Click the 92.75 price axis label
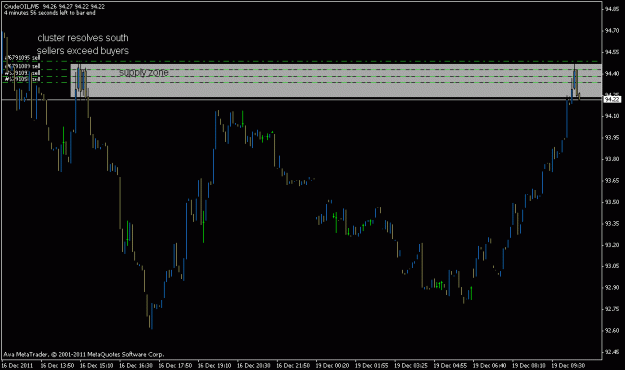 click(x=612, y=309)
